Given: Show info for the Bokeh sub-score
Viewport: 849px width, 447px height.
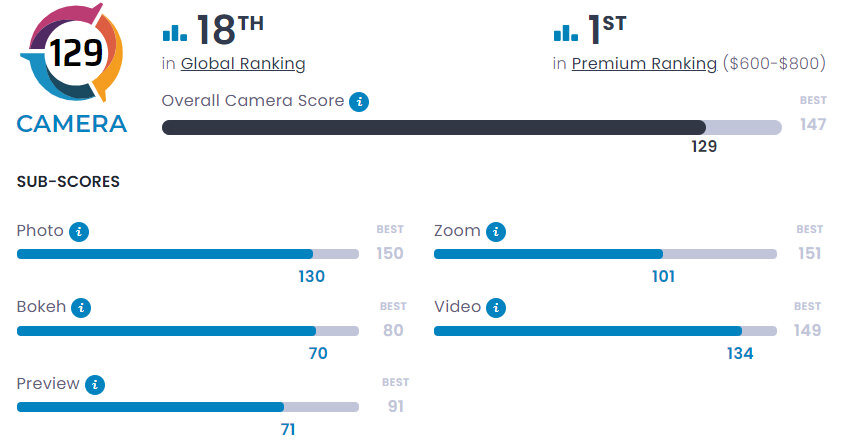Looking at the screenshot, I should click(x=82, y=307).
